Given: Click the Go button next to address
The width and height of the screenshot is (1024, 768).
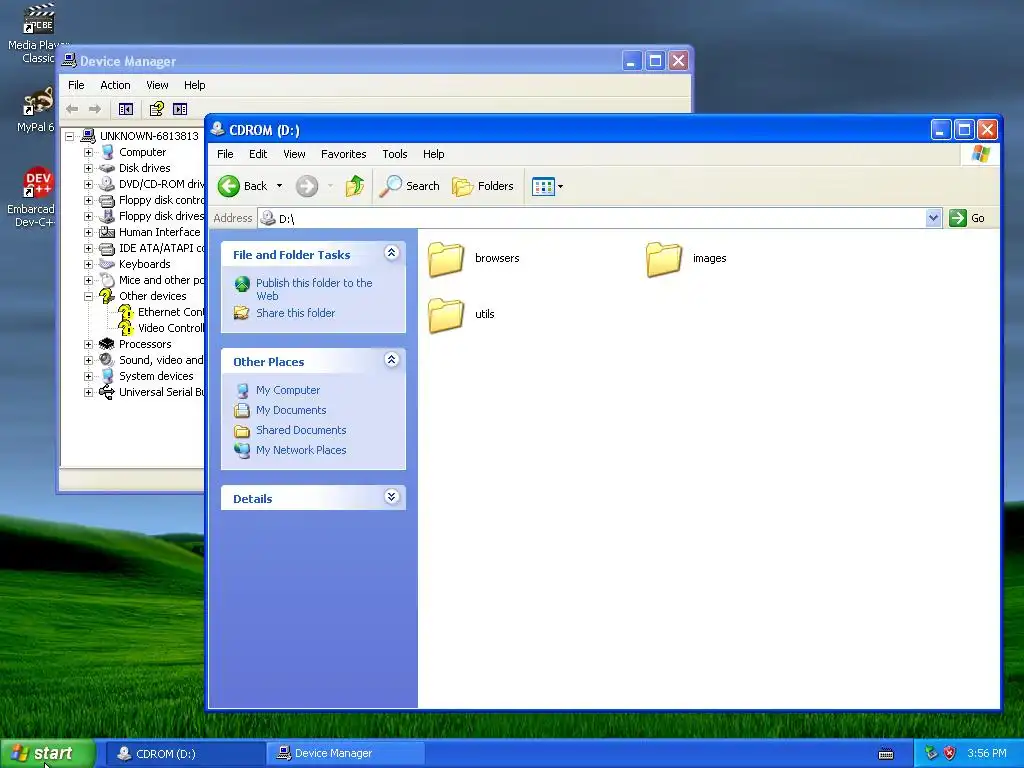Looking at the screenshot, I should tap(967, 218).
